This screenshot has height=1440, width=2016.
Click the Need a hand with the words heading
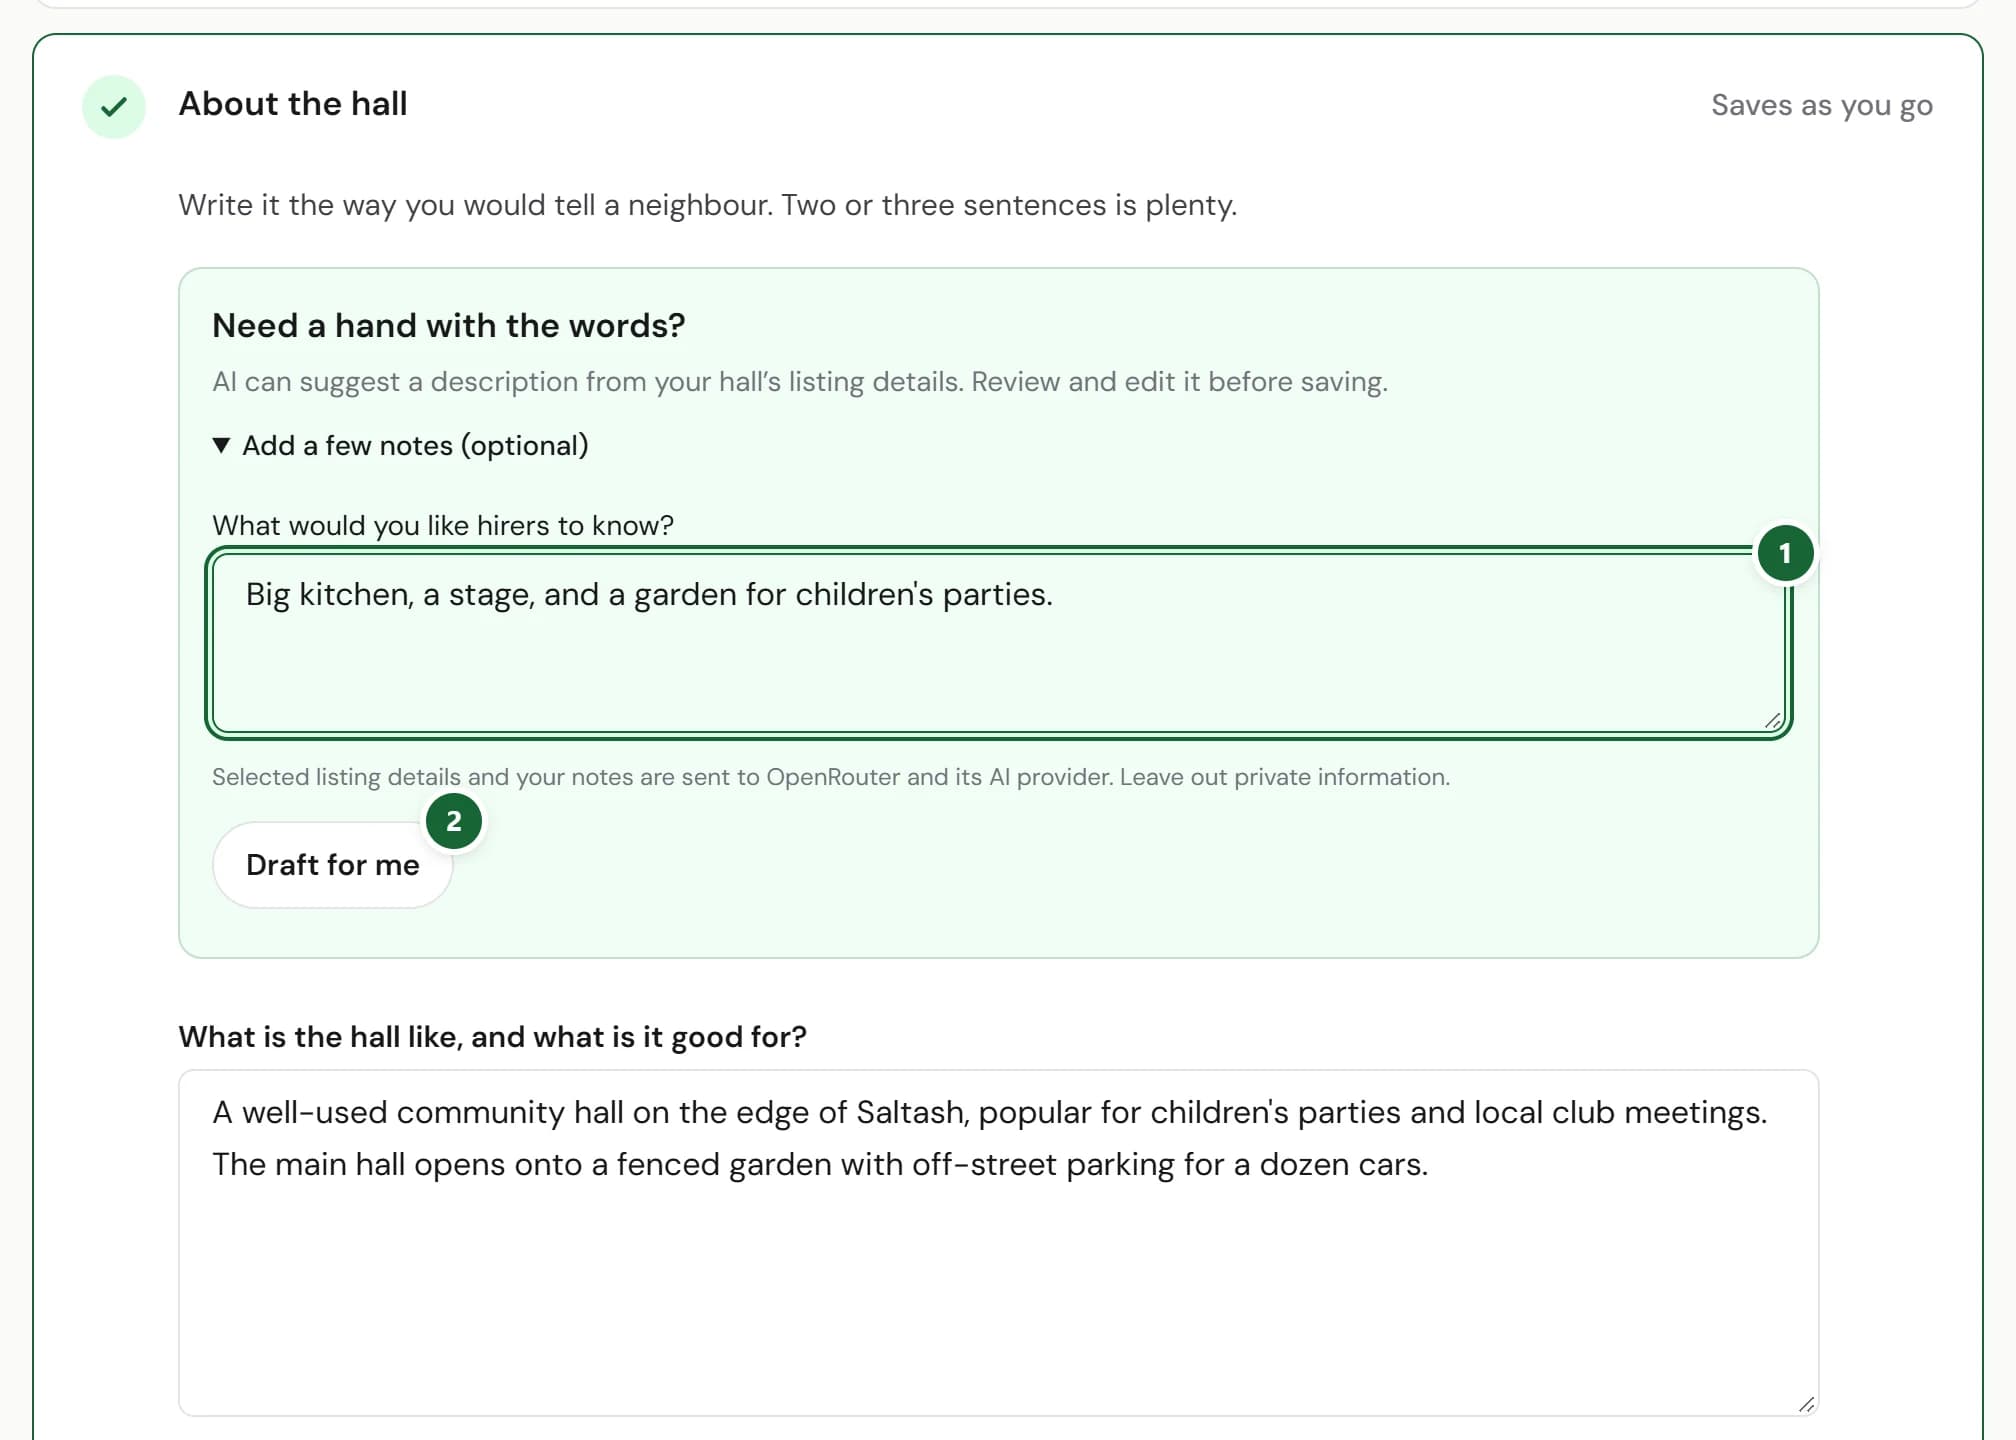448,326
